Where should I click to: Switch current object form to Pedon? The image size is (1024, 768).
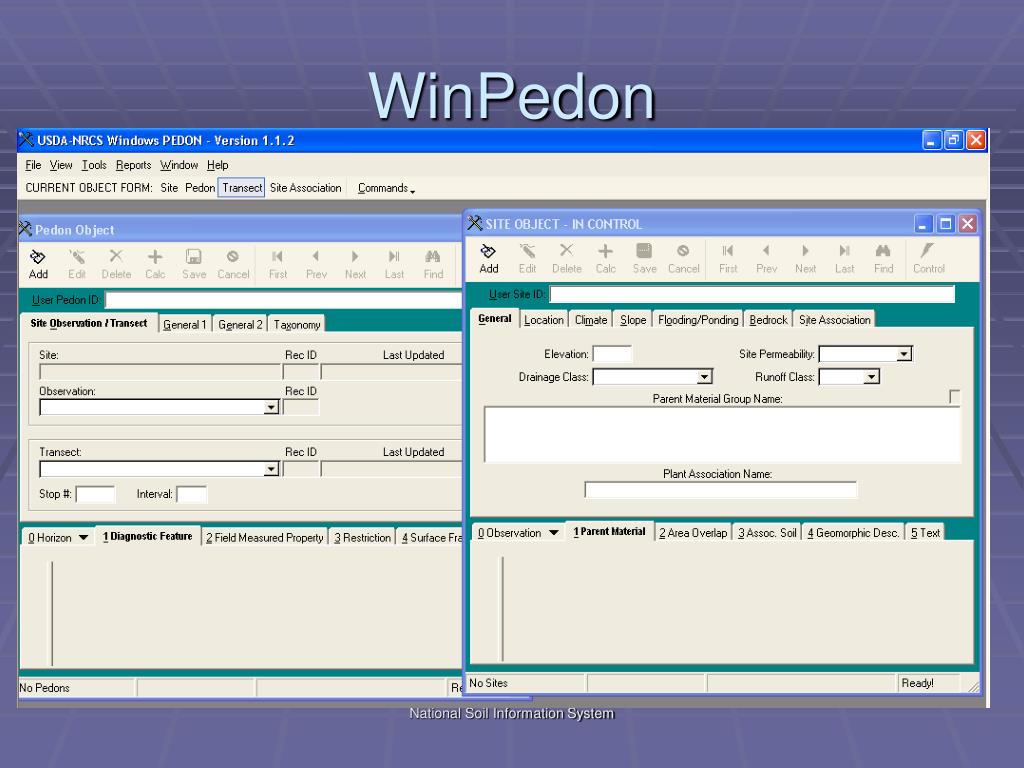pyautogui.click(x=200, y=188)
